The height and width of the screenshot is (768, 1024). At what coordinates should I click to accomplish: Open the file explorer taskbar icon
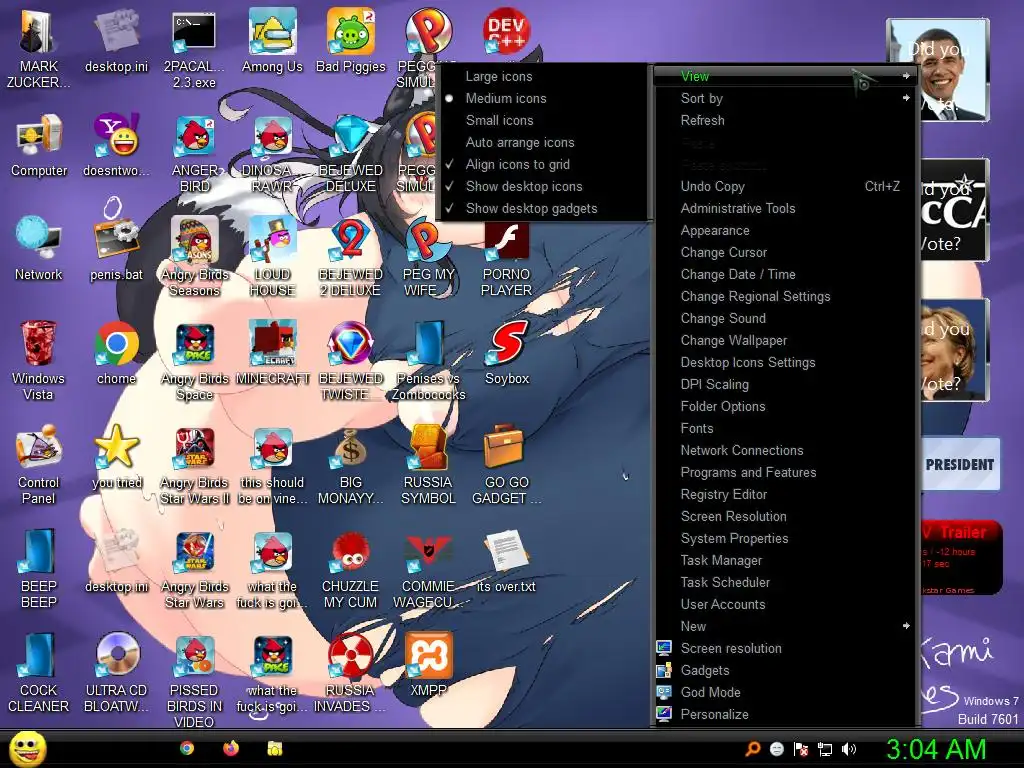(274, 748)
